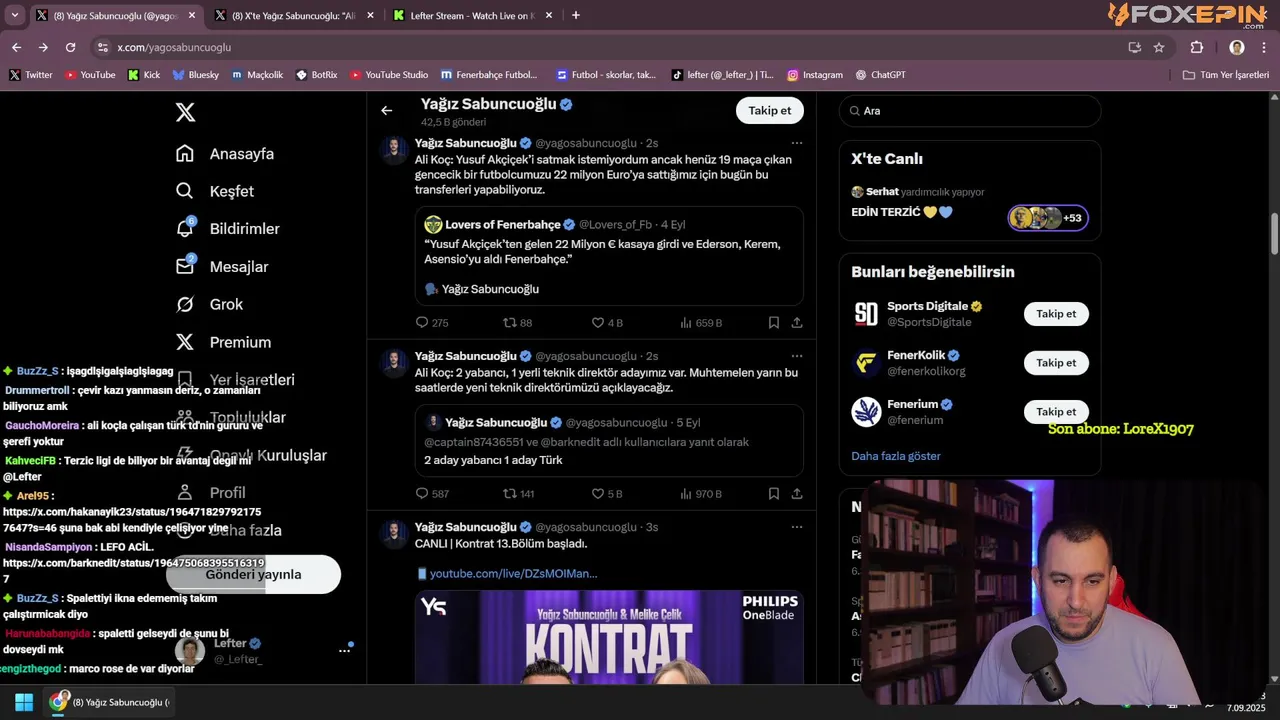This screenshot has width=1280, height=720.
Task: Switch to X'te Yağız Sabuncuoğlu tab
Action: 293,16
